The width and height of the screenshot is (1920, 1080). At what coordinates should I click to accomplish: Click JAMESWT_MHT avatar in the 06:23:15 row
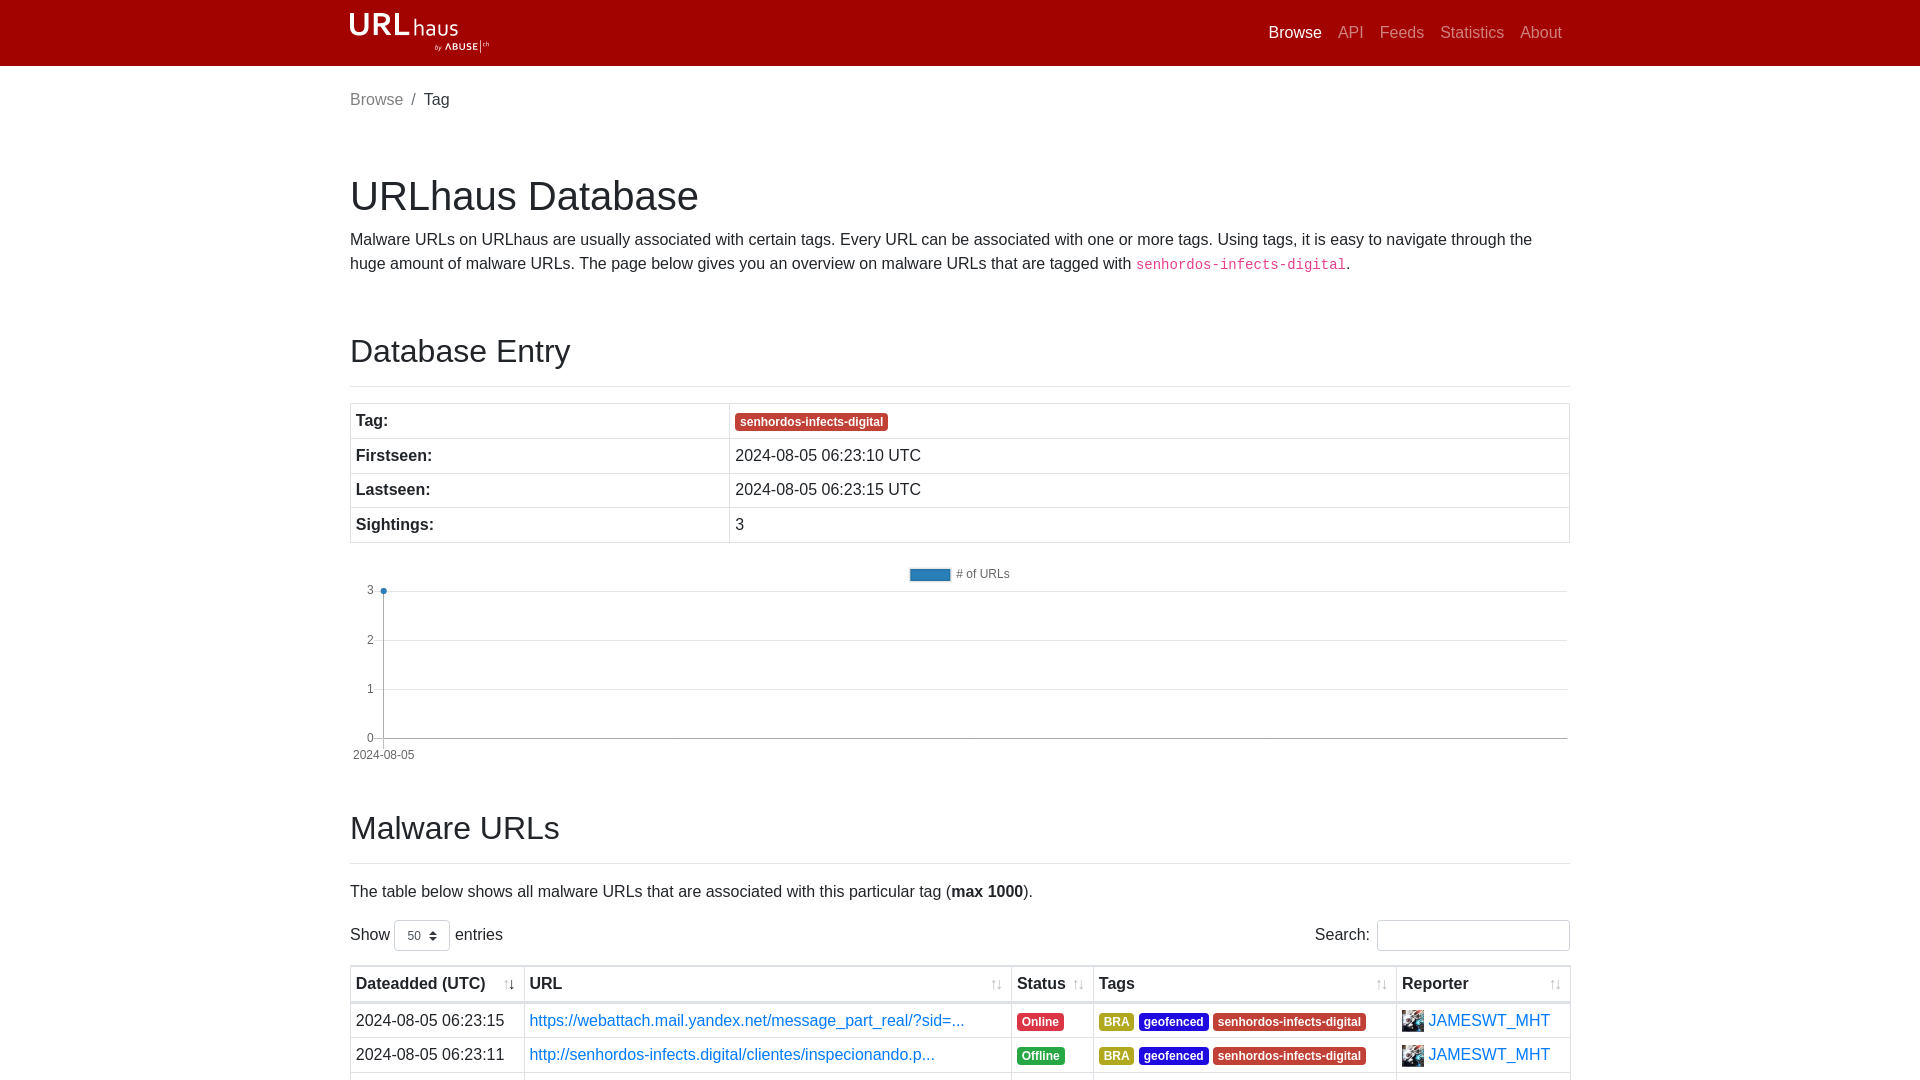pos(1412,1021)
